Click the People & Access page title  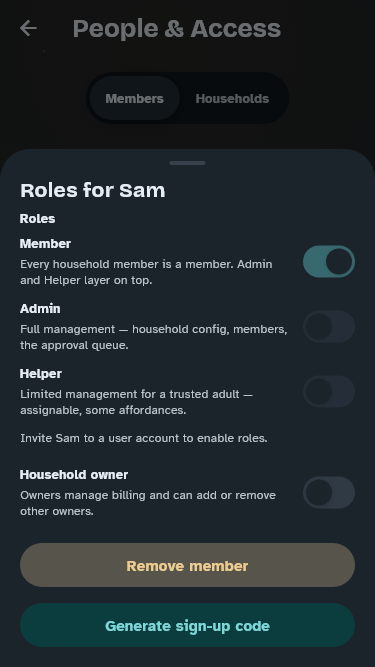[176, 29]
